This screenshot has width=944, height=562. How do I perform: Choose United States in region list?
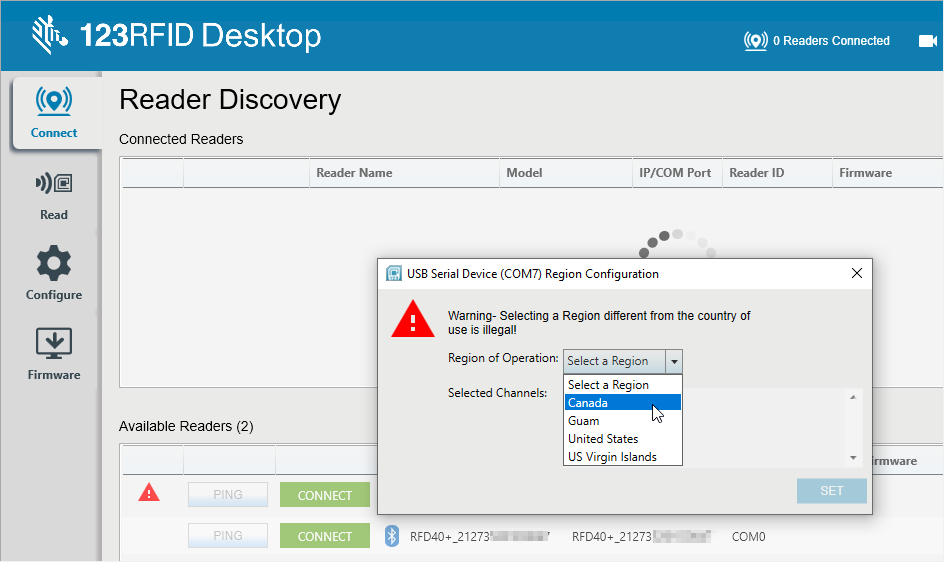click(x=622, y=439)
